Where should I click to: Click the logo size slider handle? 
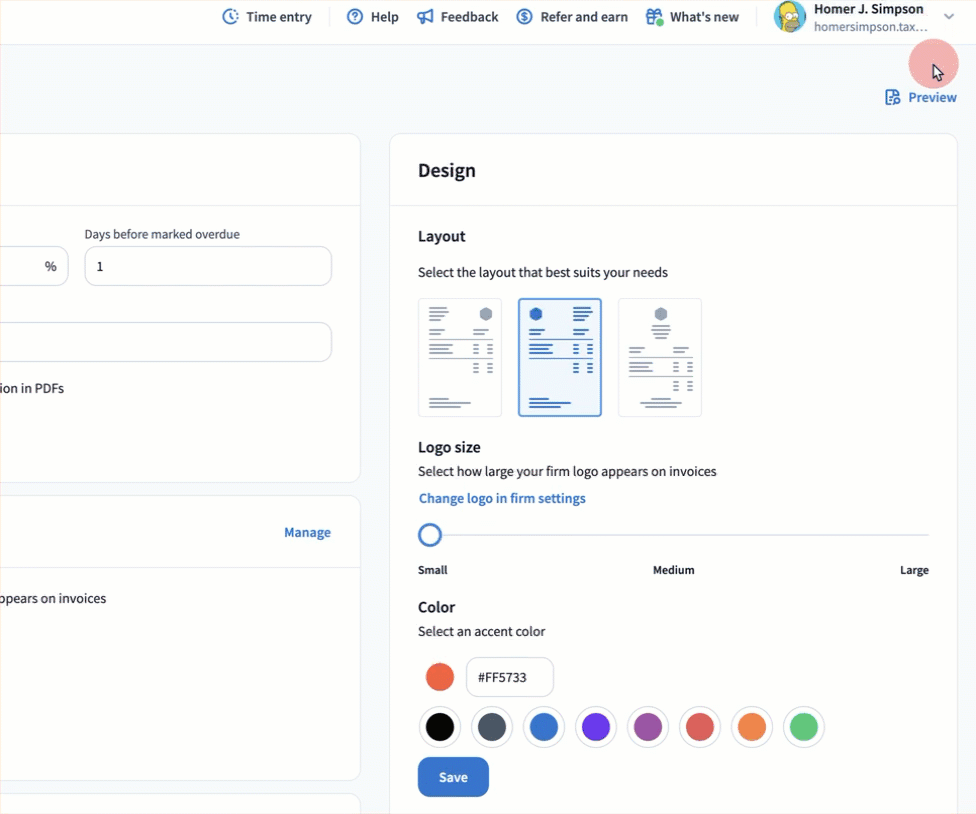(430, 535)
